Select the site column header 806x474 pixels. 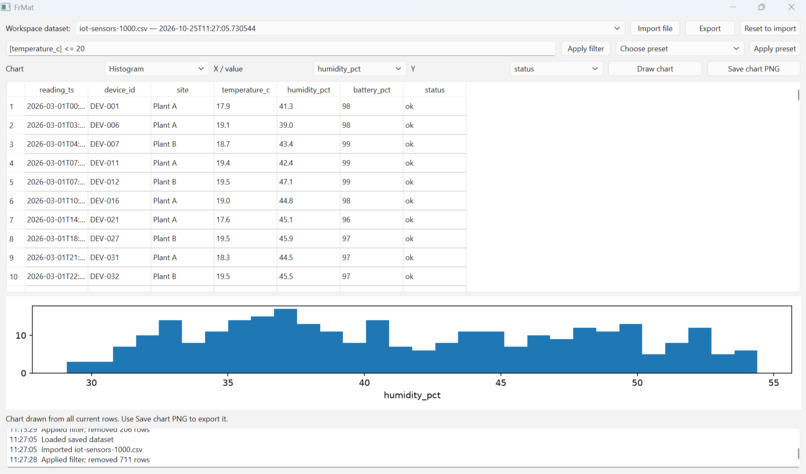(182, 89)
